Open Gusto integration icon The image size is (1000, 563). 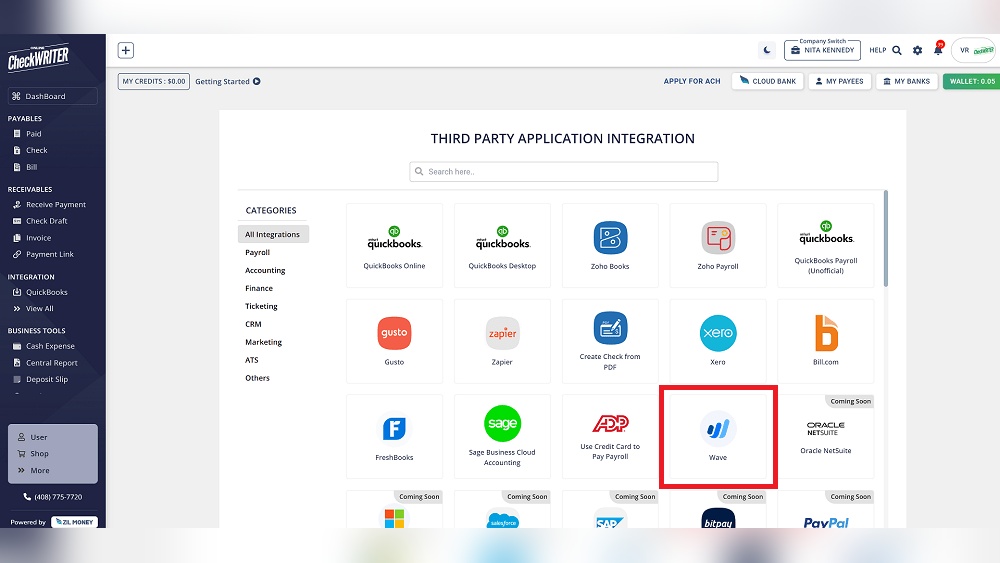point(394,333)
